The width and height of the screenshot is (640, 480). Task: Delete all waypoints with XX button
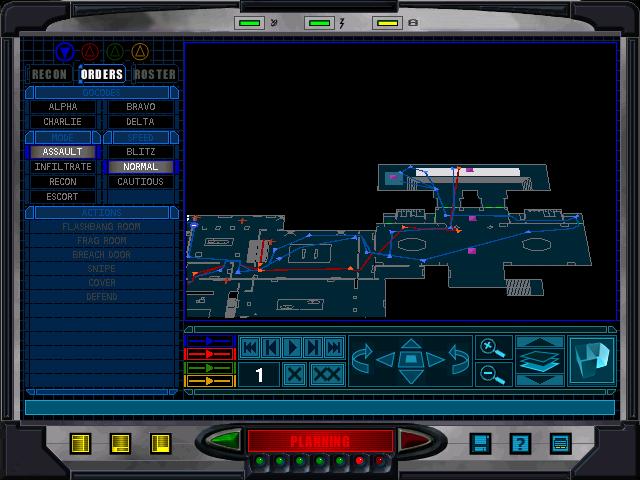click(x=327, y=375)
